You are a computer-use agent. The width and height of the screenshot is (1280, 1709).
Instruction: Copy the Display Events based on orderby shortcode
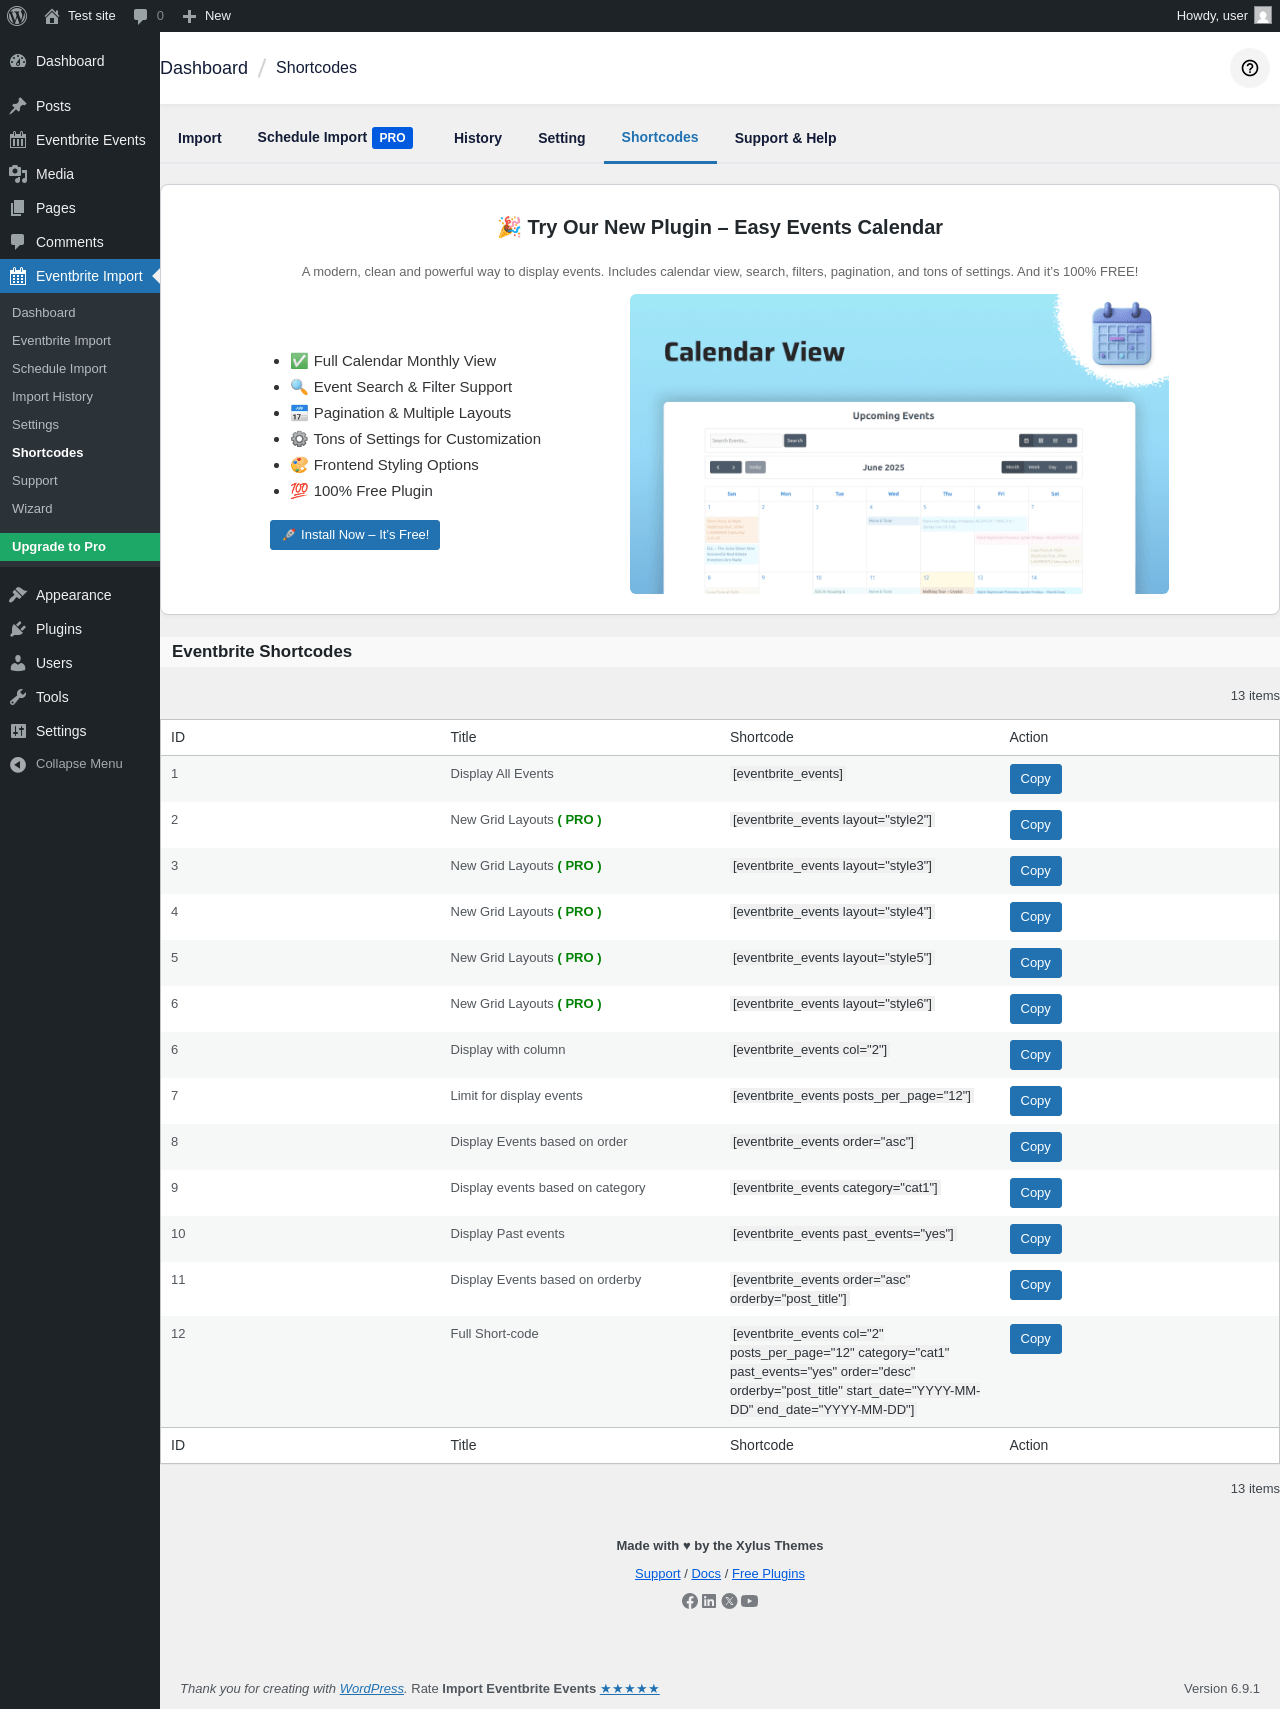point(1035,1285)
